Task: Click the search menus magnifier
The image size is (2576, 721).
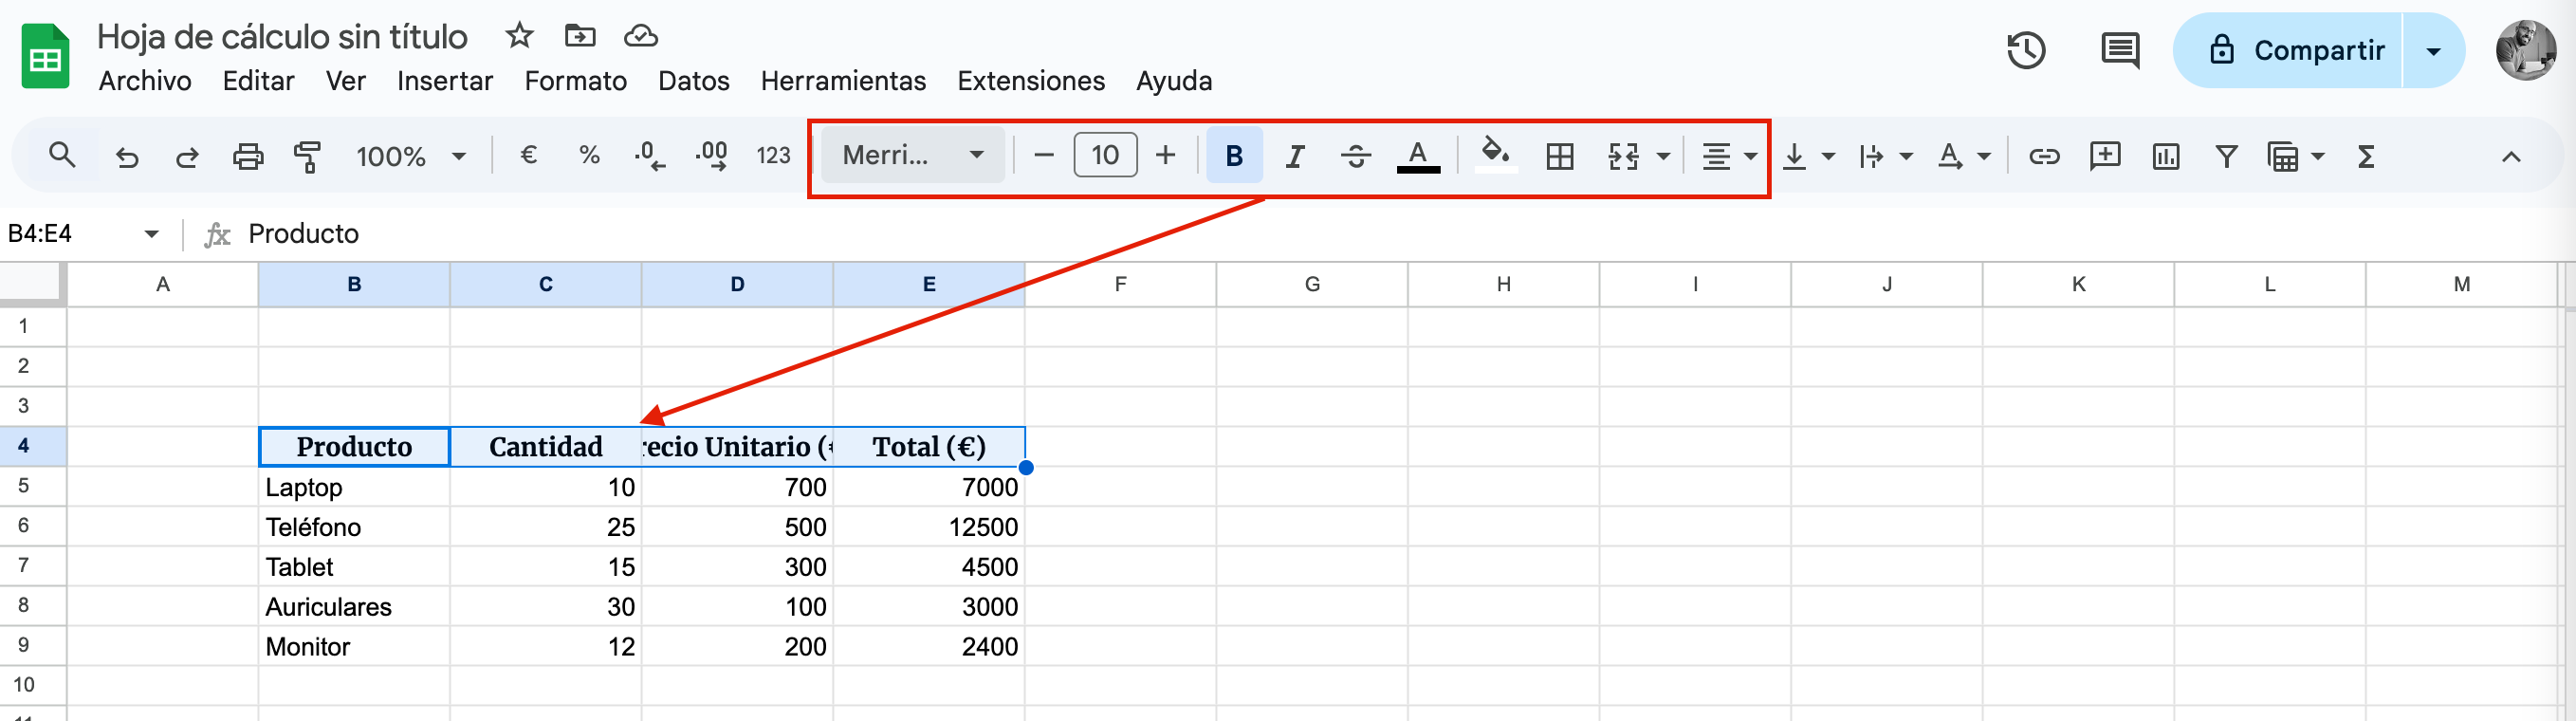Action: (x=62, y=155)
